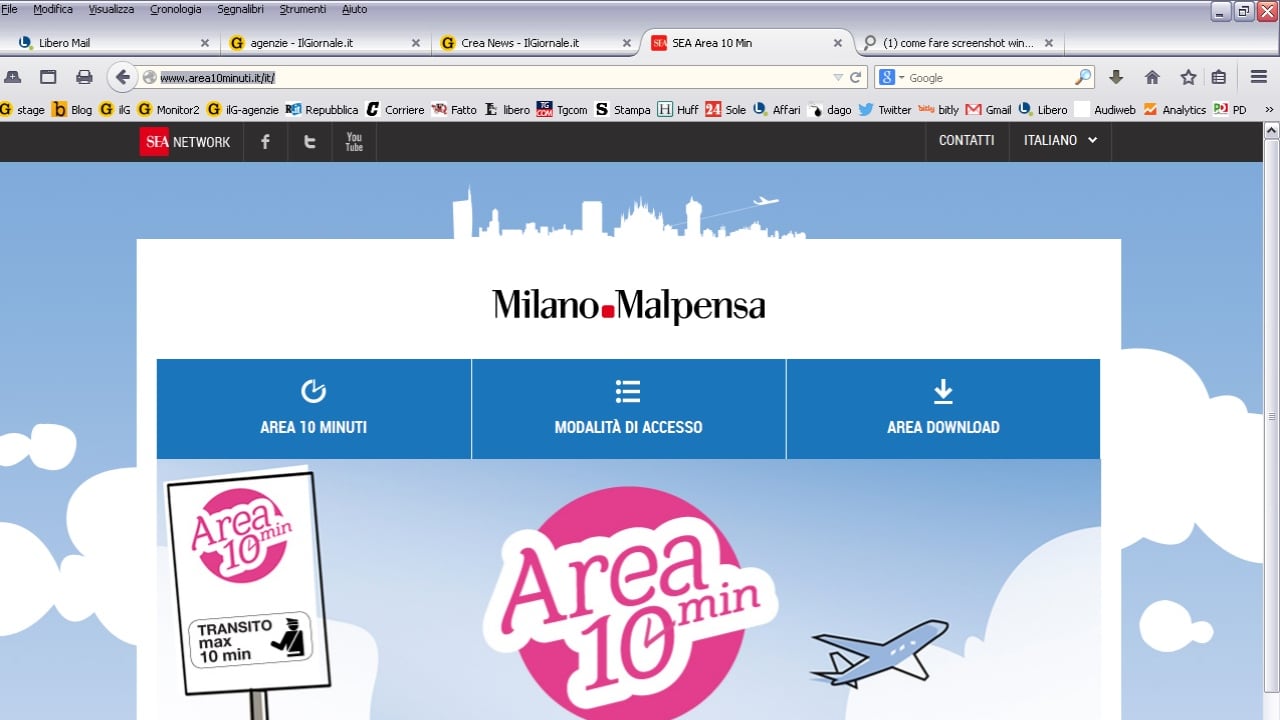Open the Strumenti menu
Screen dimensions: 1280x720
(303, 9)
